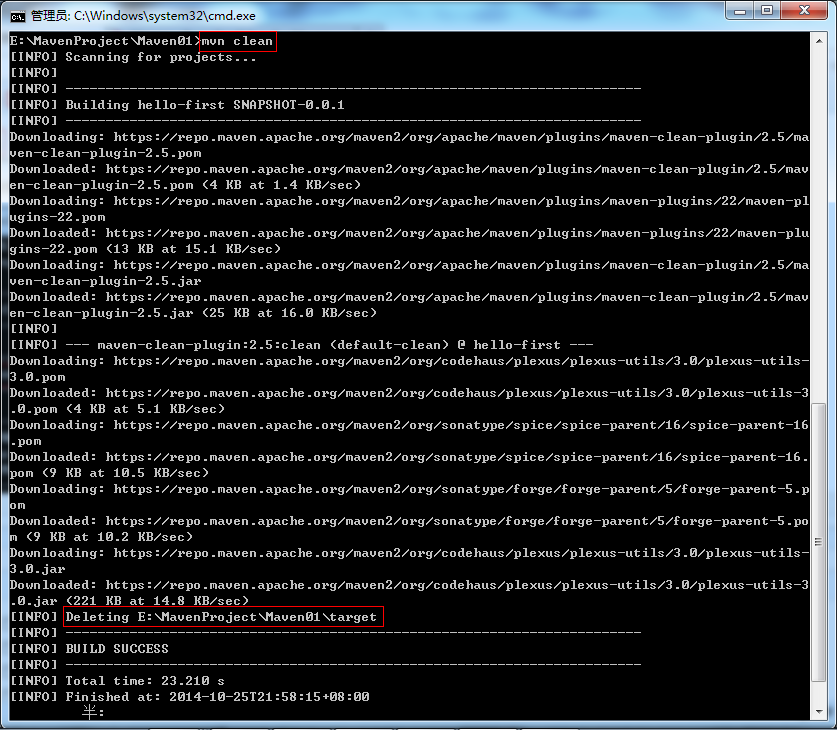
Task: Click 'en-clean-plugin-2.5.jar (25 KB at 16.0 KB/sec)' text
Action: pos(193,313)
